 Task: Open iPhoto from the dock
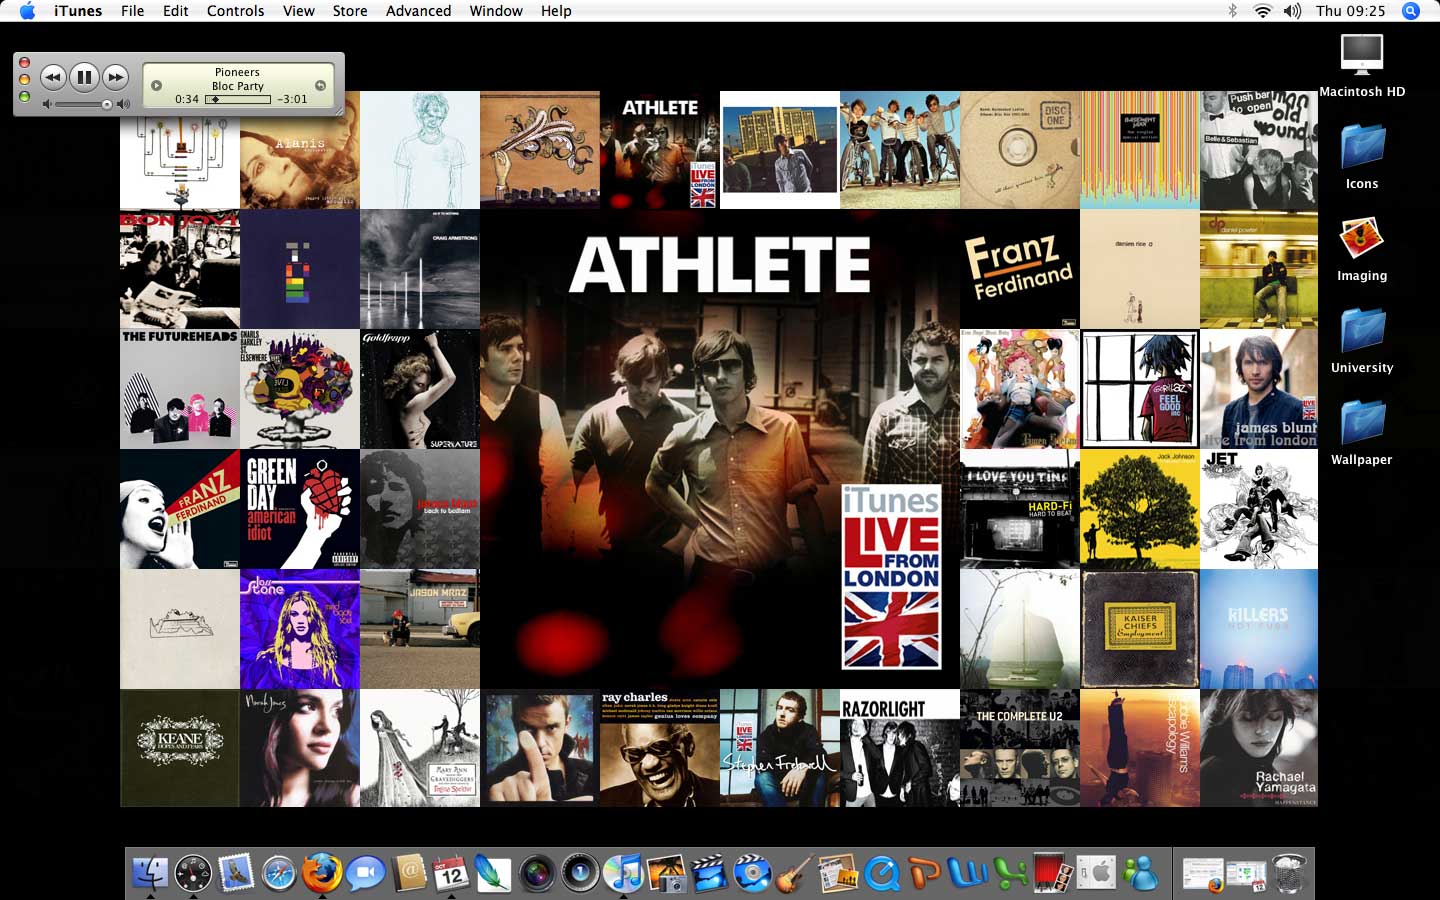pos(667,873)
